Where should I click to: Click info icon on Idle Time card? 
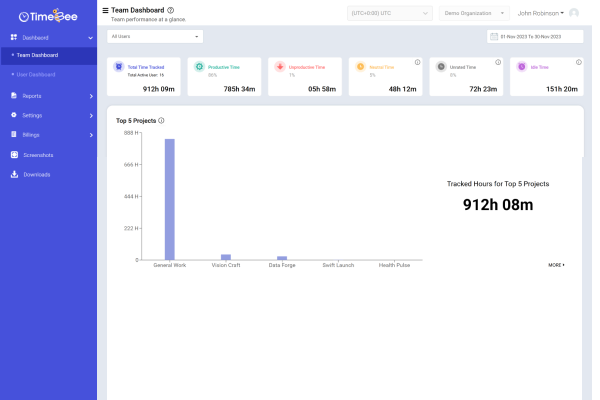click(x=579, y=62)
